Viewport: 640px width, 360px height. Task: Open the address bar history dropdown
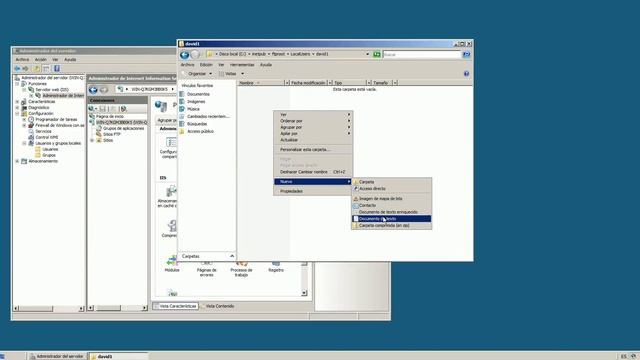click(367, 54)
